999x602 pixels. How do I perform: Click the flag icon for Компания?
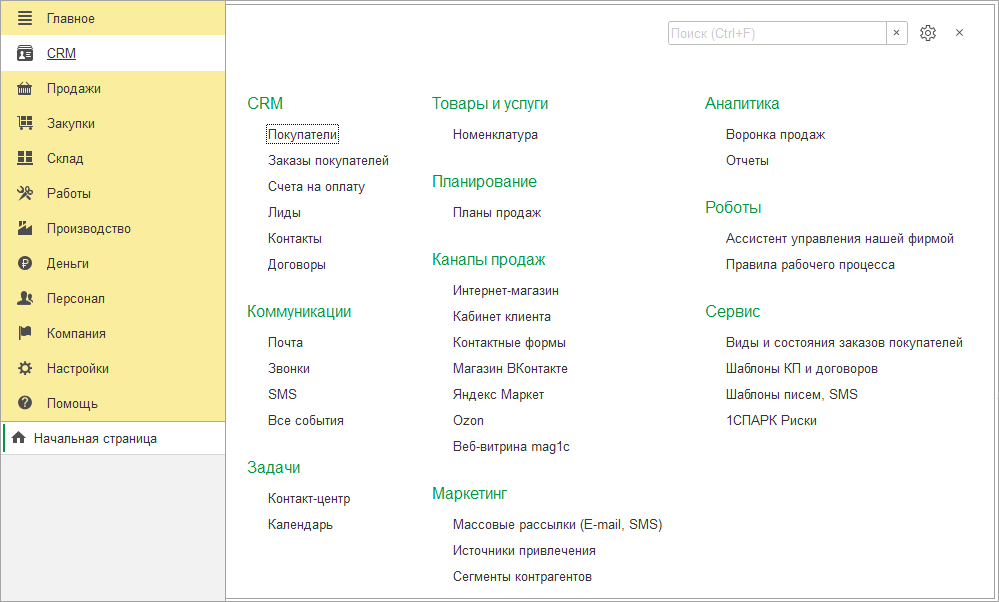(x=25, y=334)
